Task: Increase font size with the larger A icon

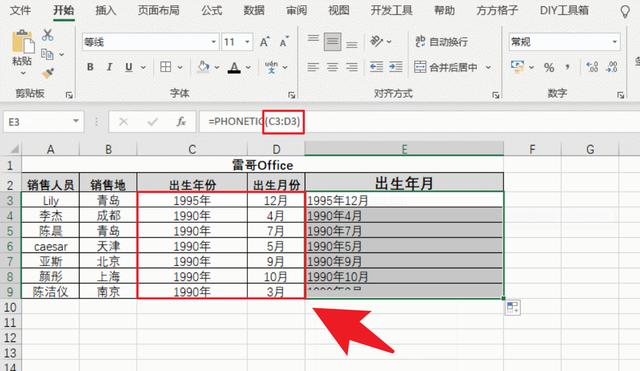Action: click(x=264, y=42)
